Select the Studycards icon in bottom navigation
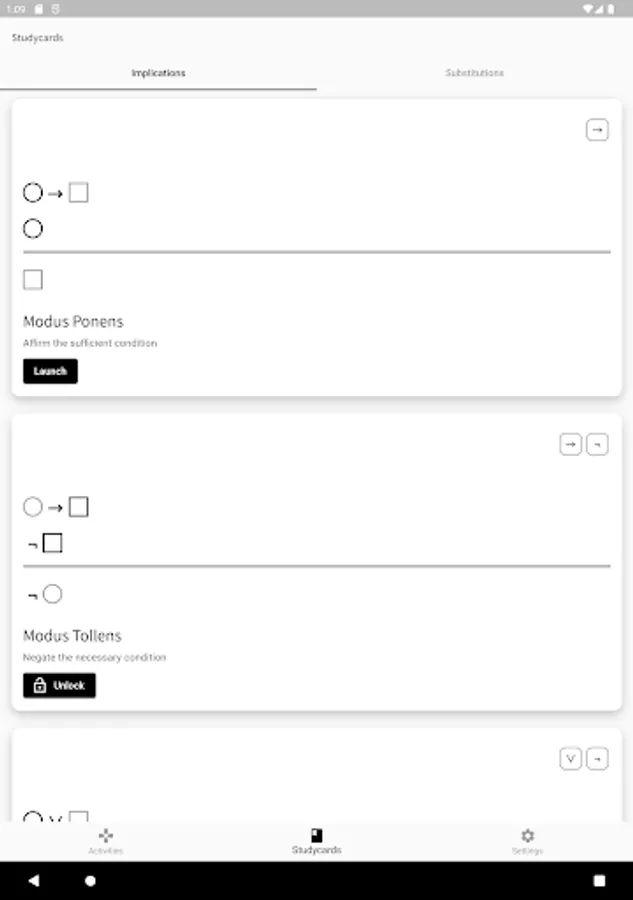The height and width of the screenshot is (900, 633). click(316, 841)
